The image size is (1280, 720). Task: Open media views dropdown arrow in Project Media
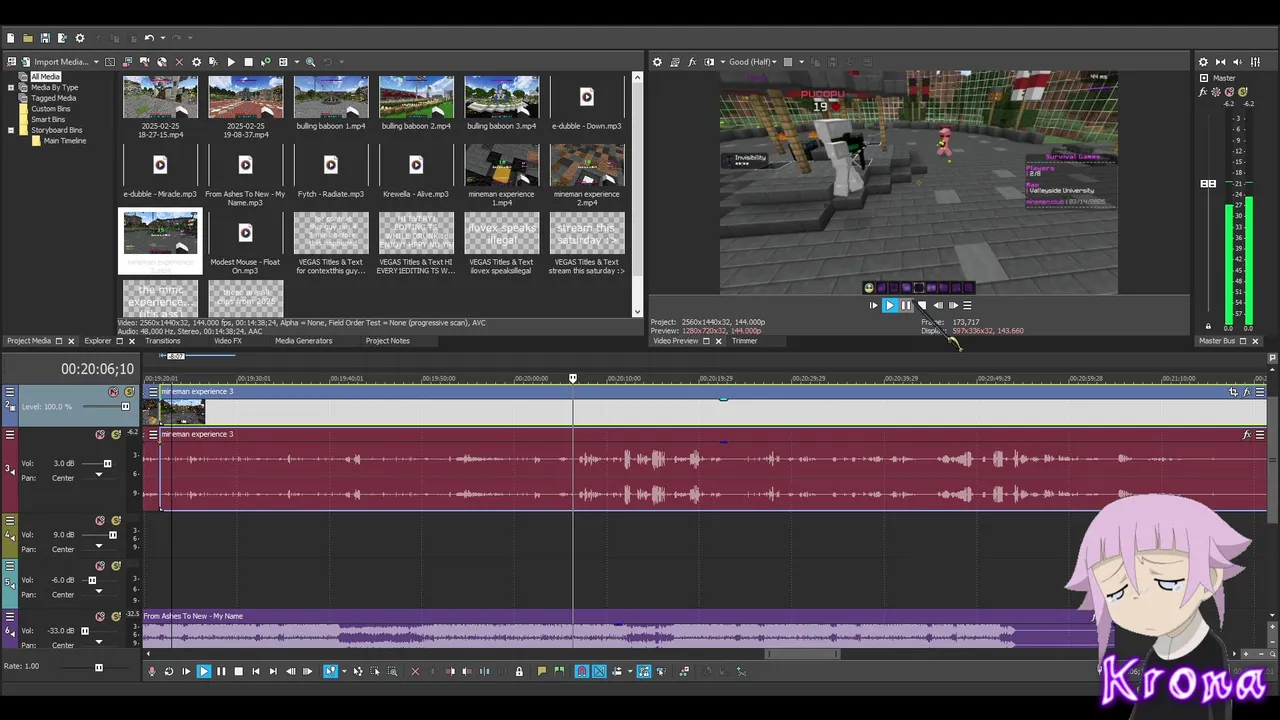tap(296, 62)
